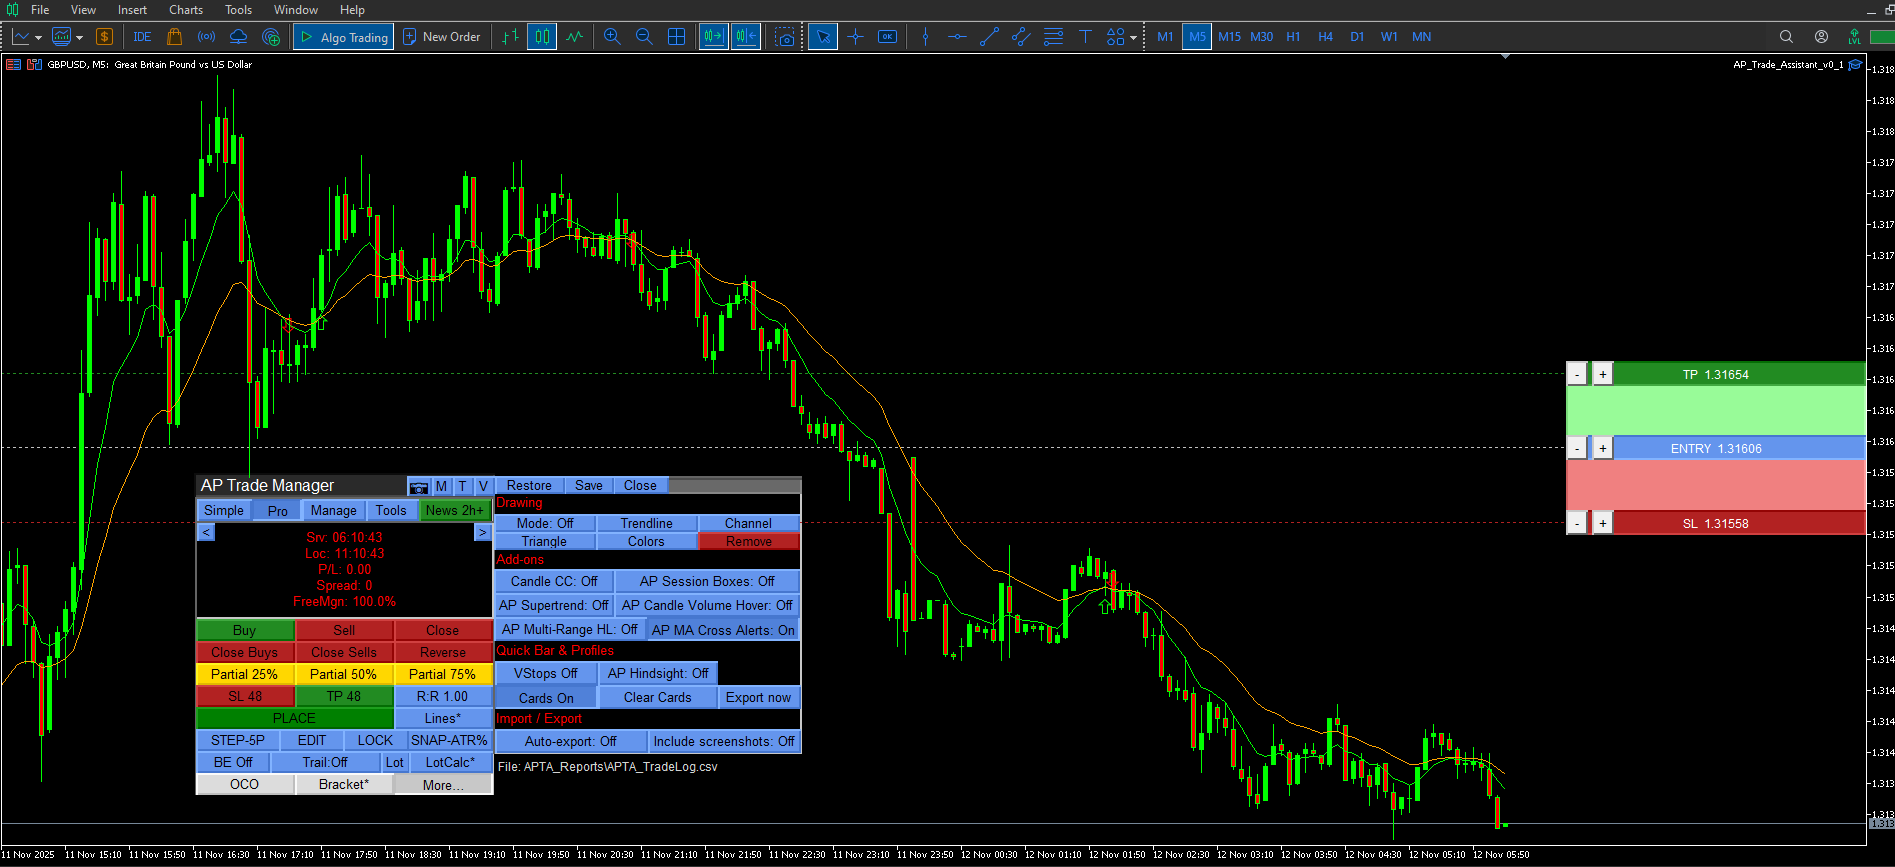Tile chart windows with grid icon

coord(676,37)
